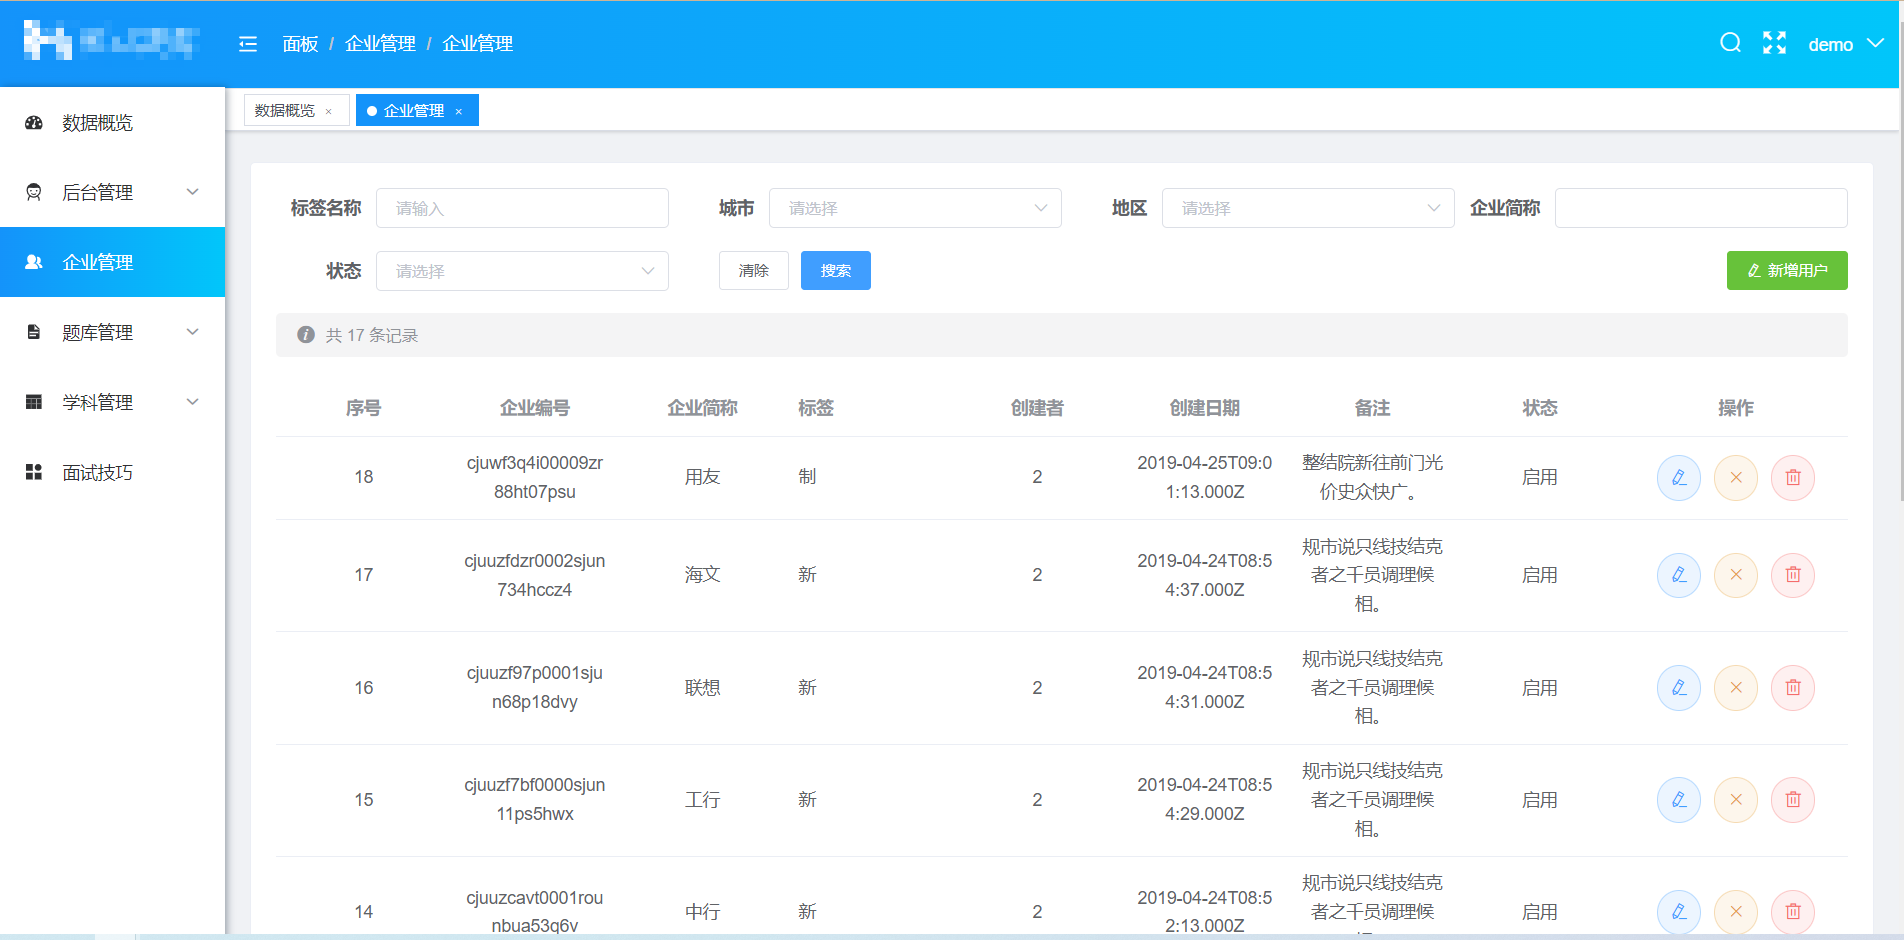The image size is (1904, 940).
Task: Click the X icon for row 16 联想
Action: pyautogui.click(x=1736, y=688)
